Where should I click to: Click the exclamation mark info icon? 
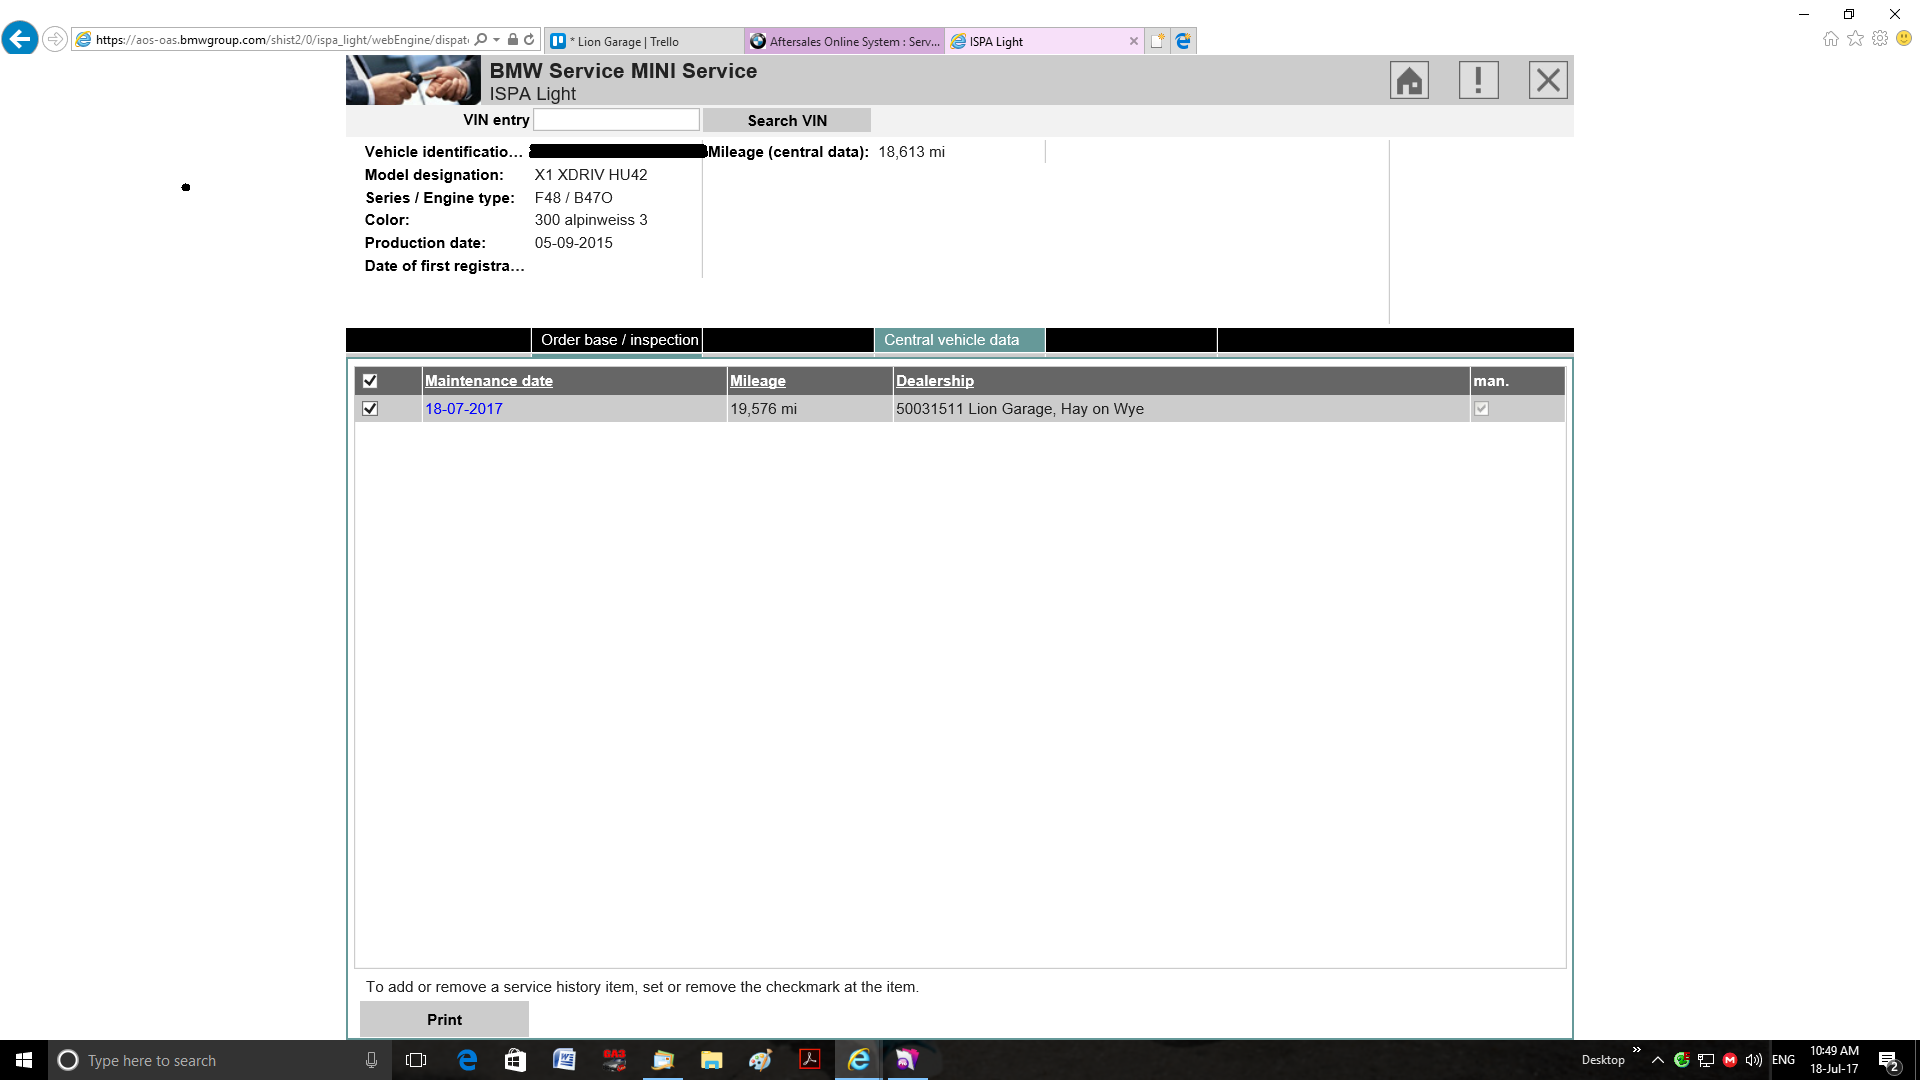1478,80
